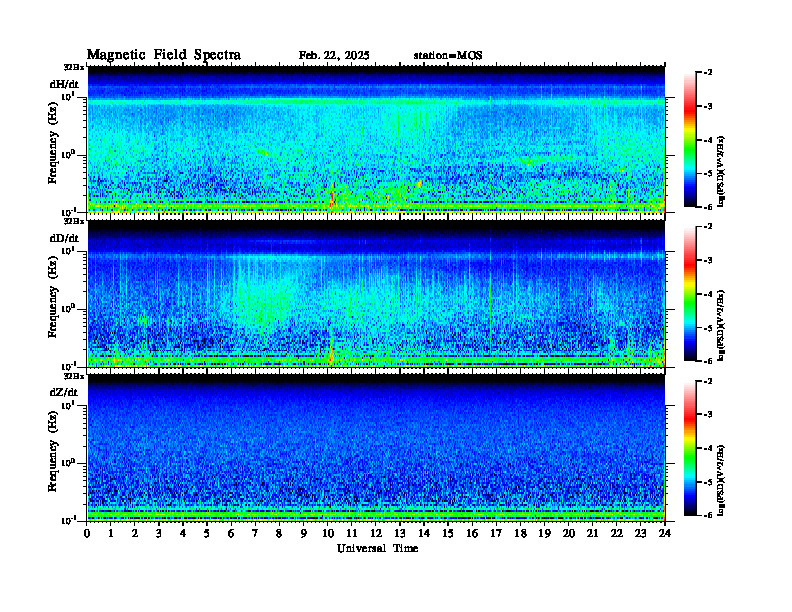Click the hour "15" tick label

[x=448, y=533]
